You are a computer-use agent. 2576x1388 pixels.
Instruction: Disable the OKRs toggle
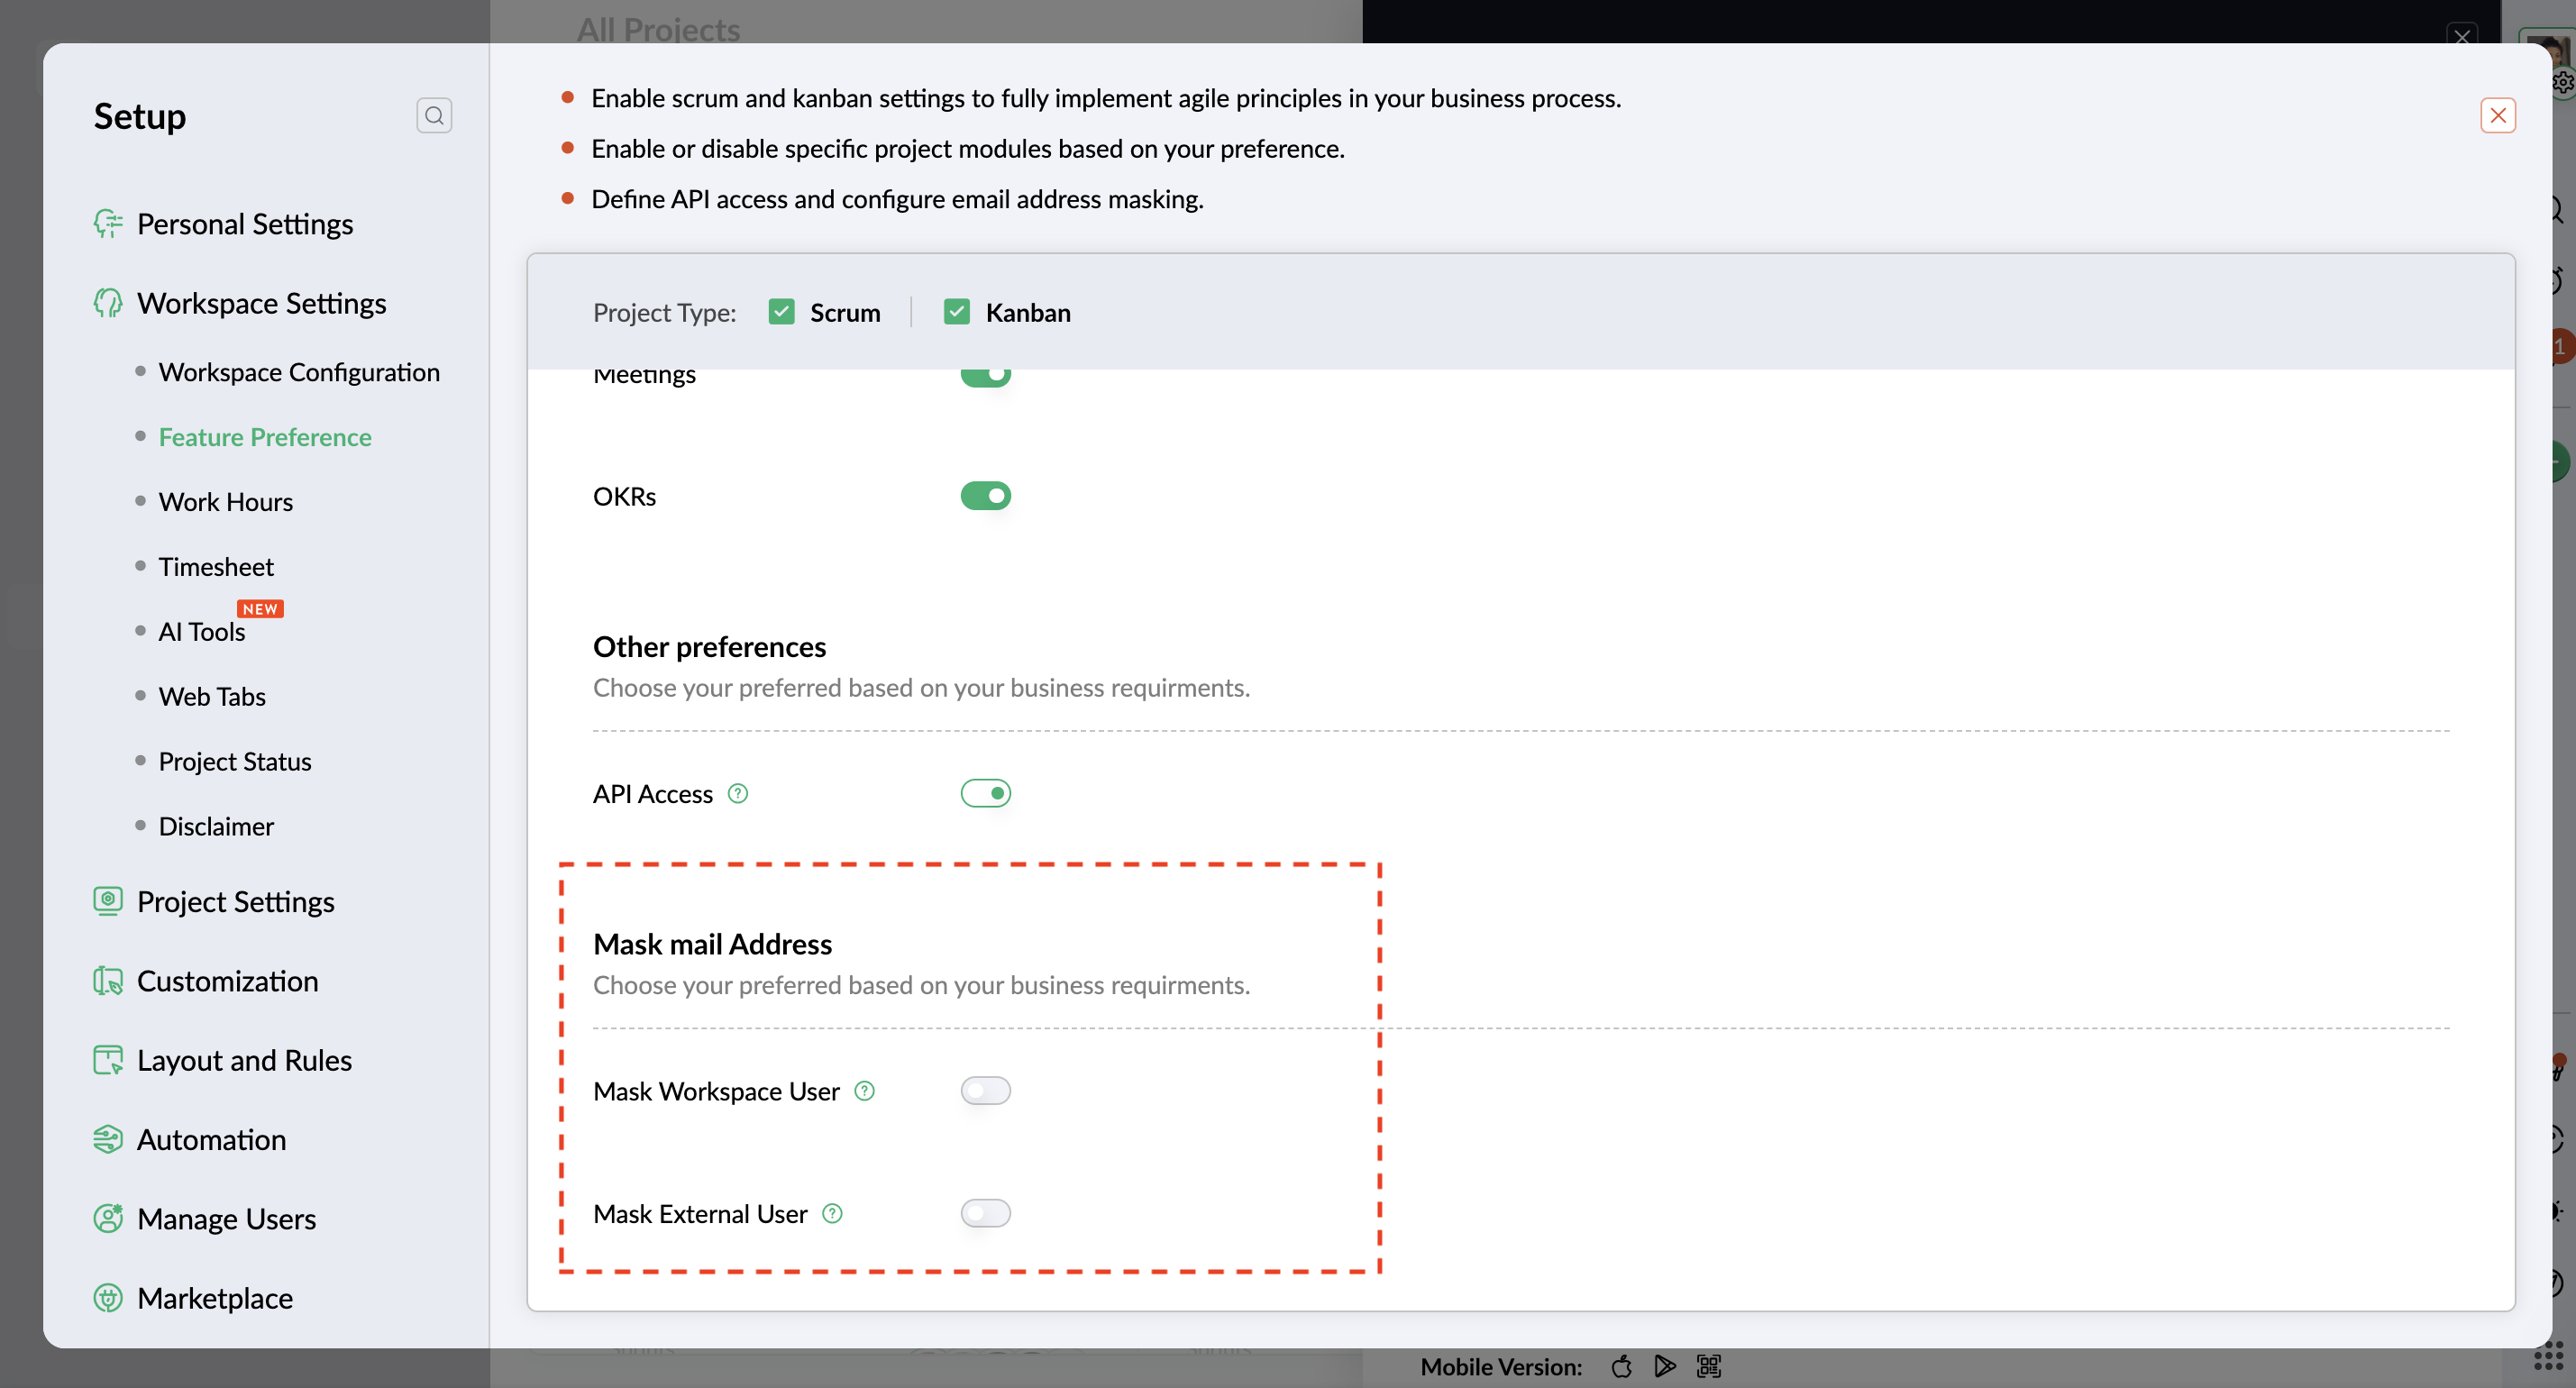click(x=986, y=495)
